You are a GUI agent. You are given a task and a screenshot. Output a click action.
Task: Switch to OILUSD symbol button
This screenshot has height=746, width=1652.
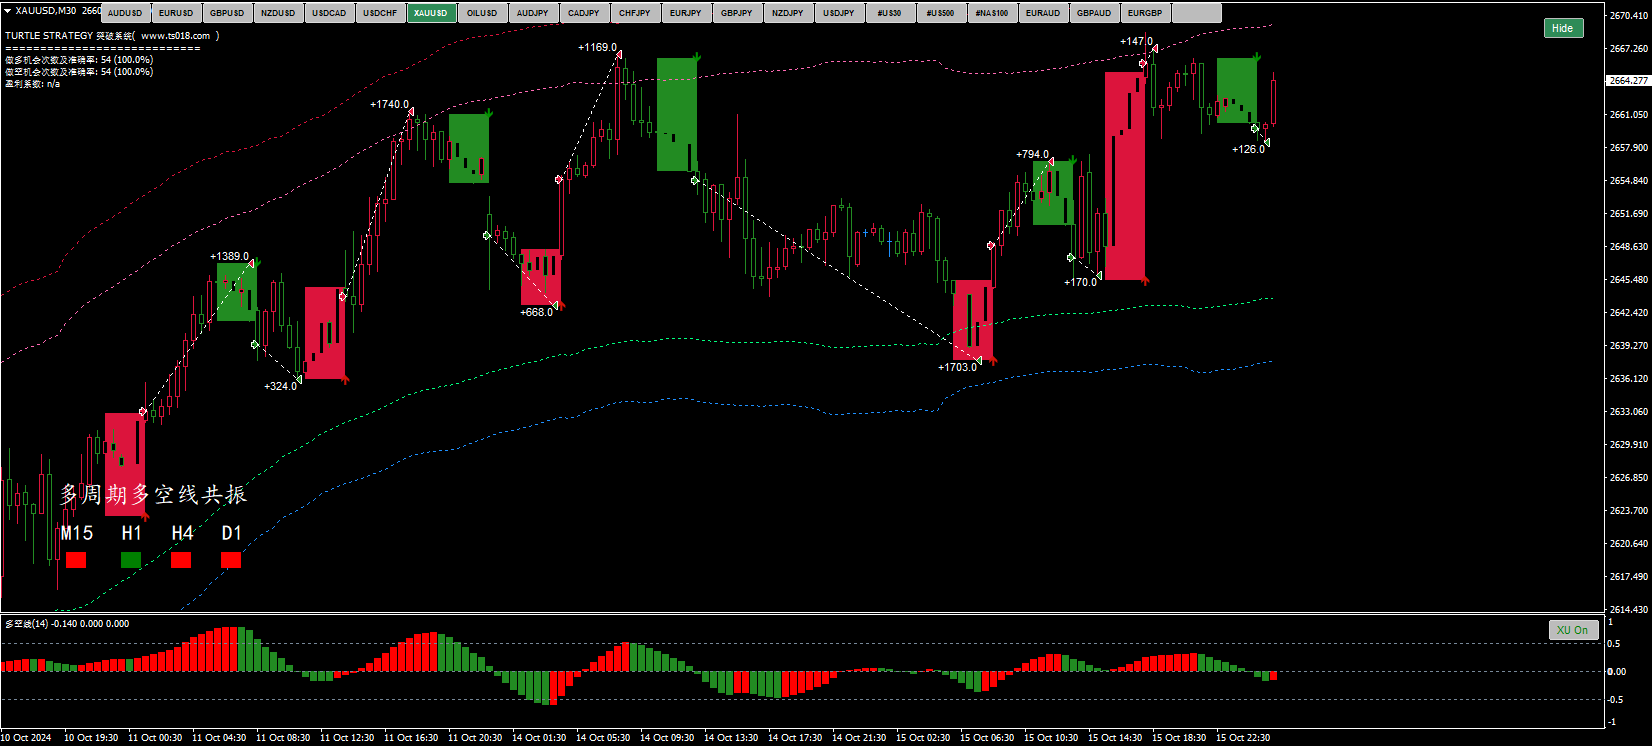(x=482, y=13)
